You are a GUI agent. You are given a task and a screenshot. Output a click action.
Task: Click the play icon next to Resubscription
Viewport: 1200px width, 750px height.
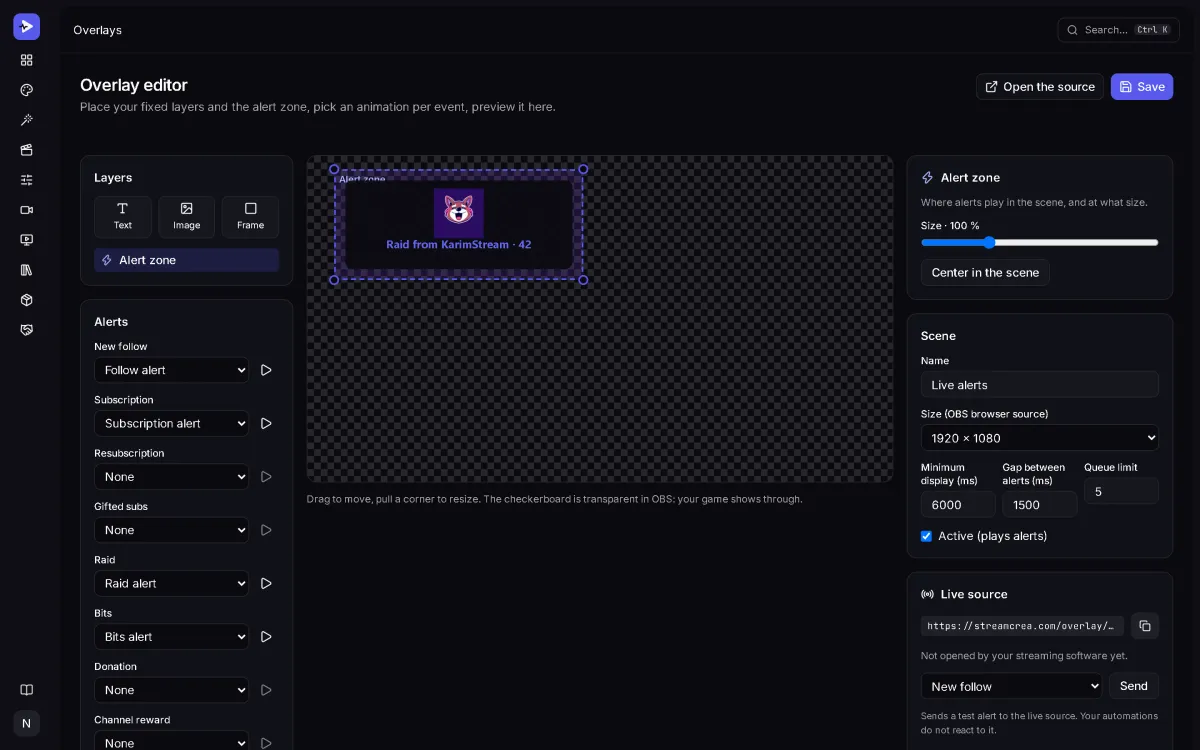click(266, 477)
